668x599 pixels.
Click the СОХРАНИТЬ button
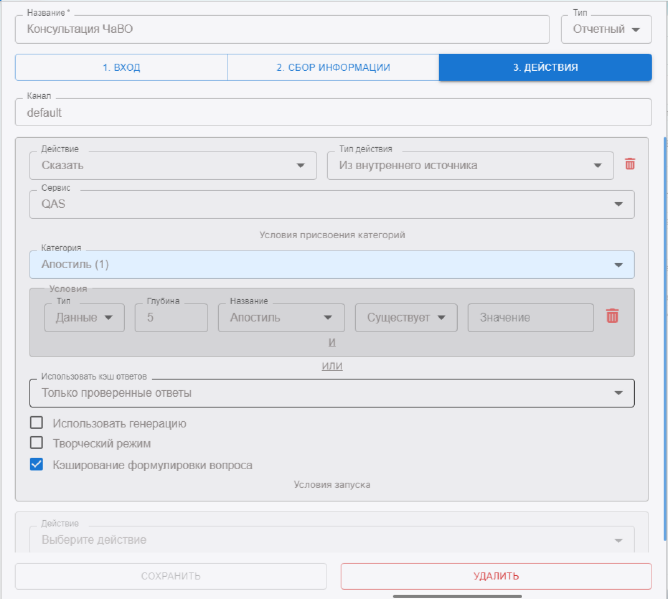pos(170,576)
